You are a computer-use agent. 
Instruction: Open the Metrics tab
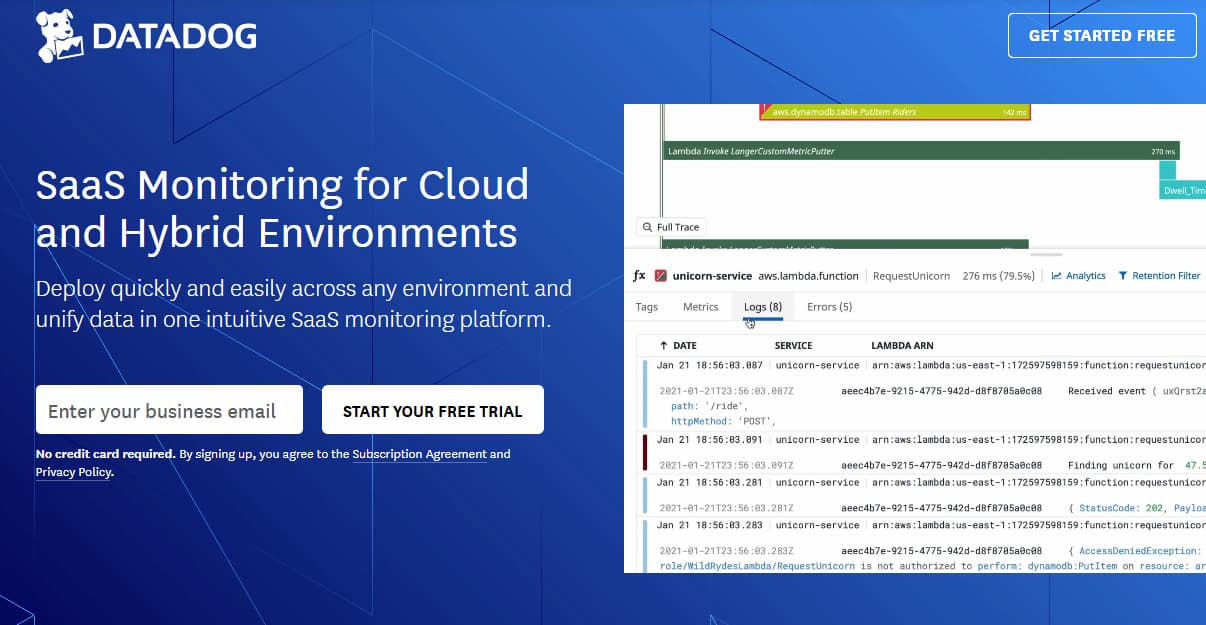[700, 307]
